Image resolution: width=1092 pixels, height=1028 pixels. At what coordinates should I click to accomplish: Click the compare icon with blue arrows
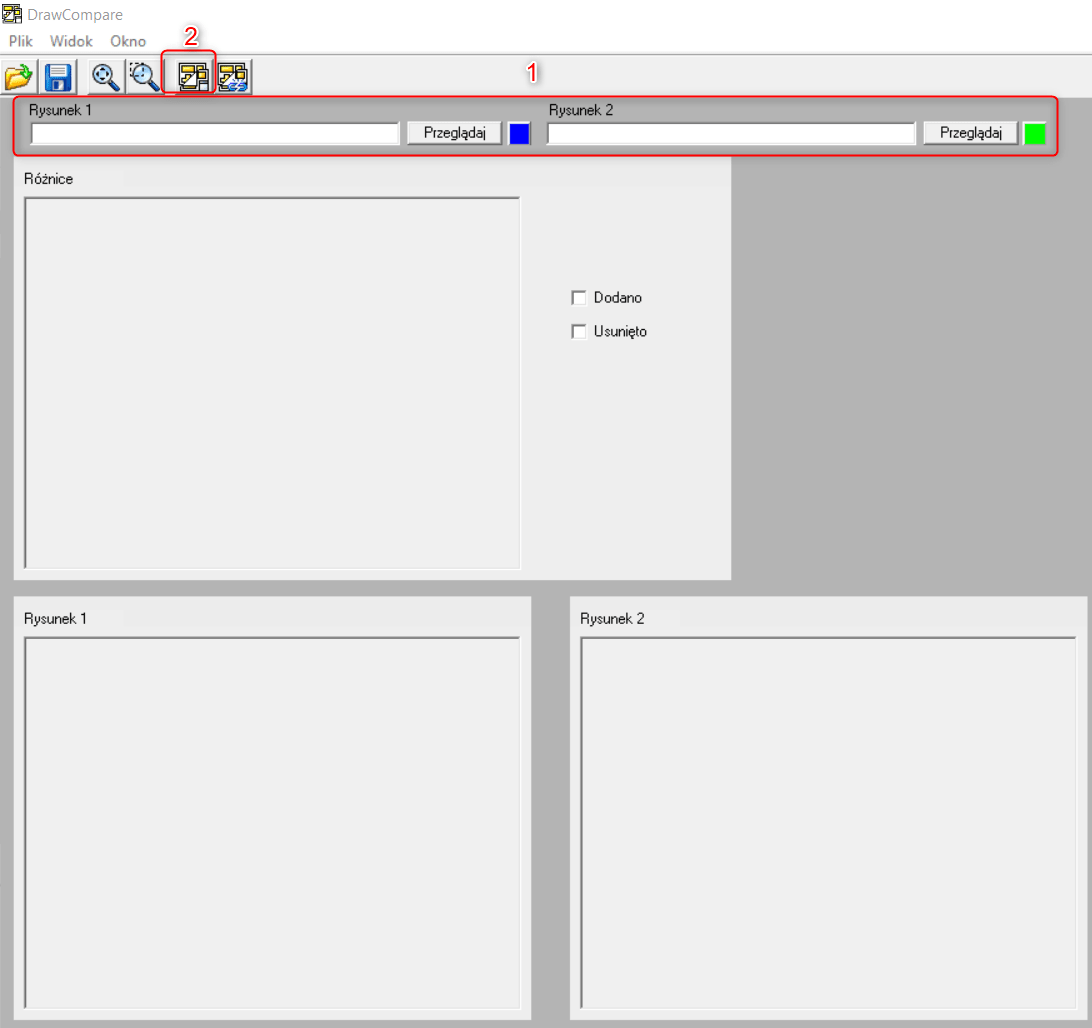[x=233, y=77]
